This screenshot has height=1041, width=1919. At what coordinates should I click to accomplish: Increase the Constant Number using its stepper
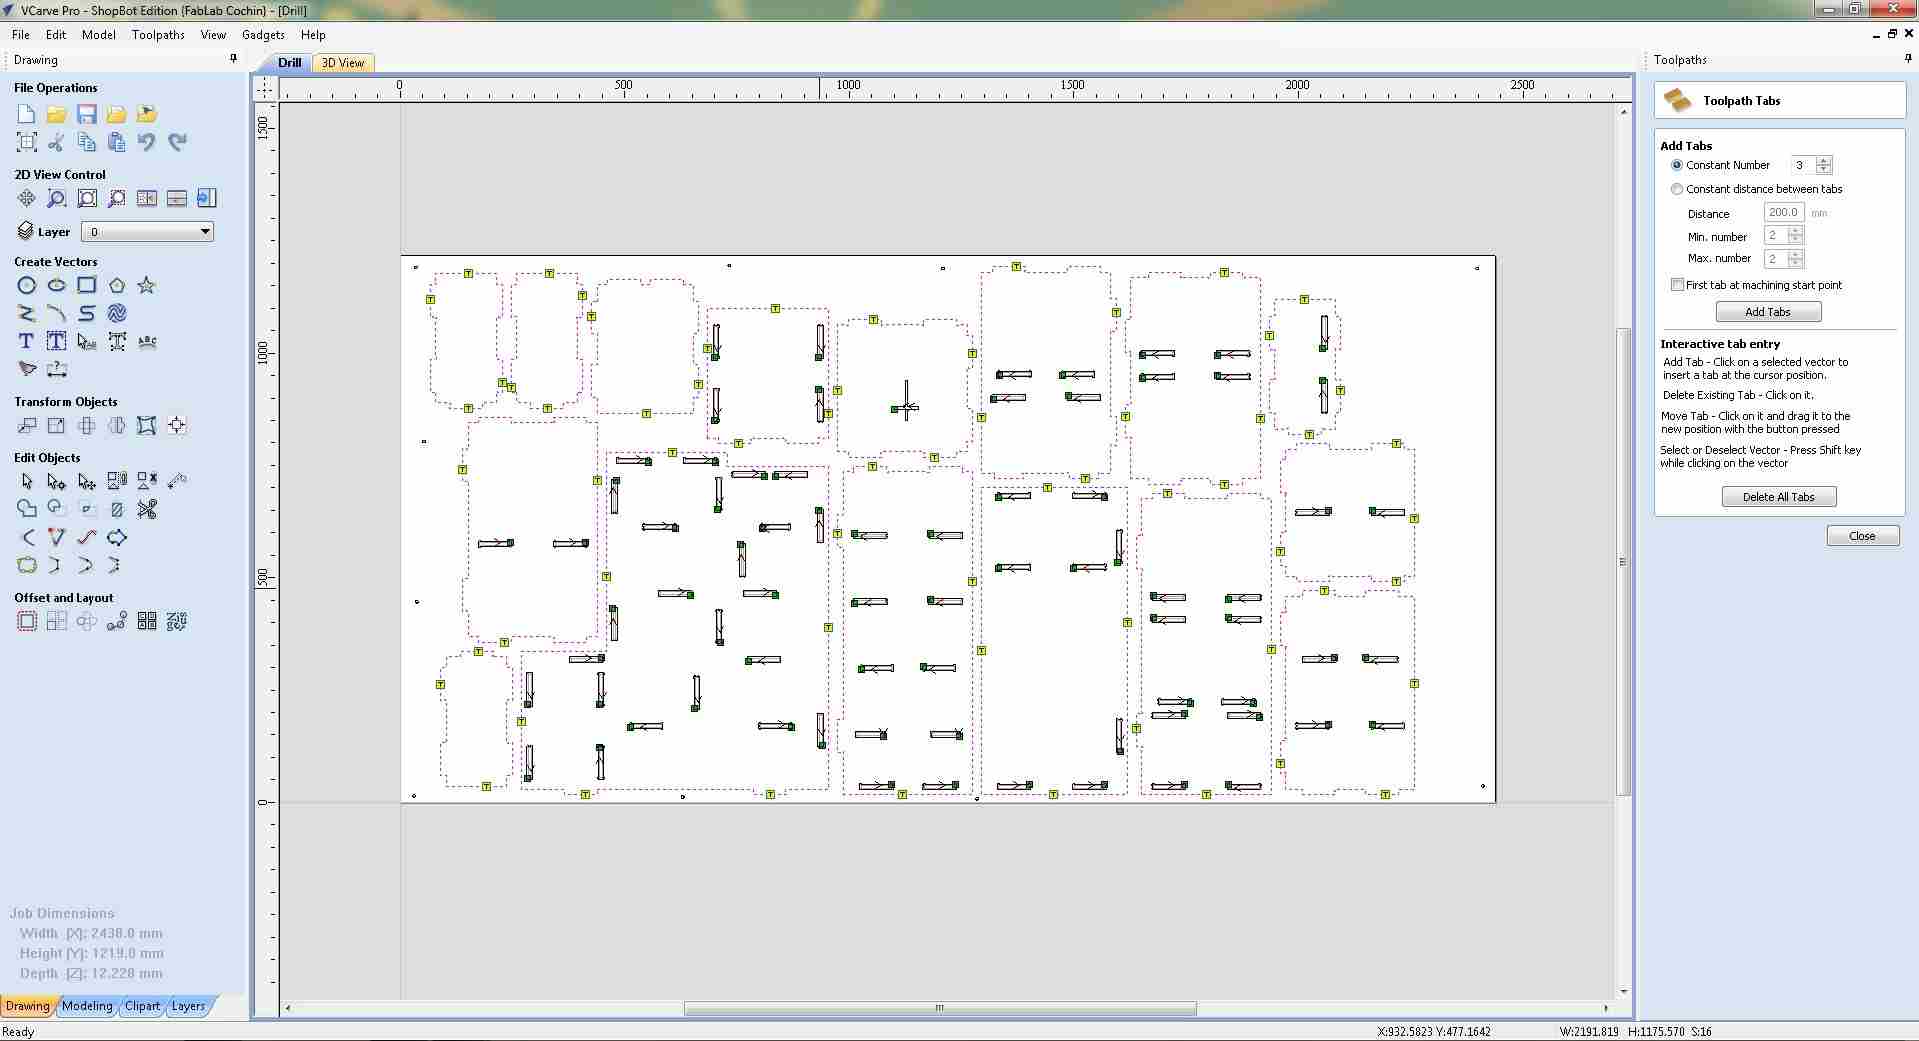tap(1824, 161)
